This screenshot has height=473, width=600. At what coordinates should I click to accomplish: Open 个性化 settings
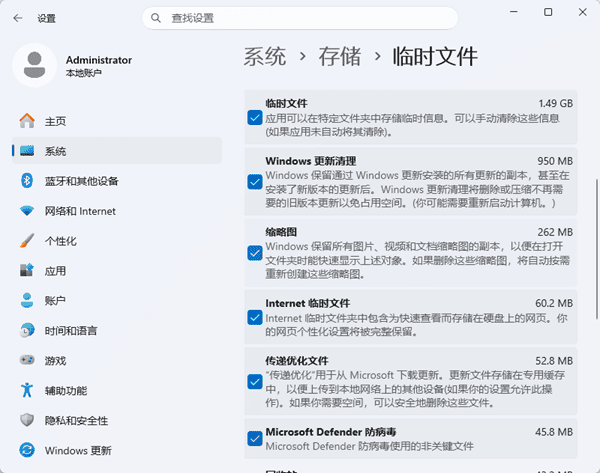coord(117,241)
